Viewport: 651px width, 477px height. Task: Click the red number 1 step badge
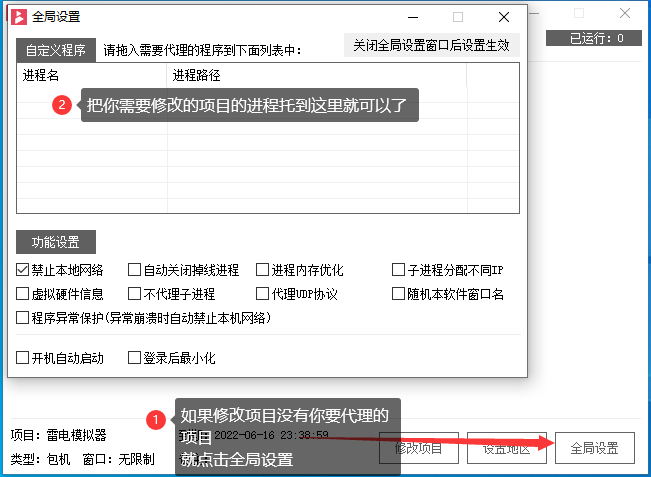pyautogui.click(x=154, y=420)
